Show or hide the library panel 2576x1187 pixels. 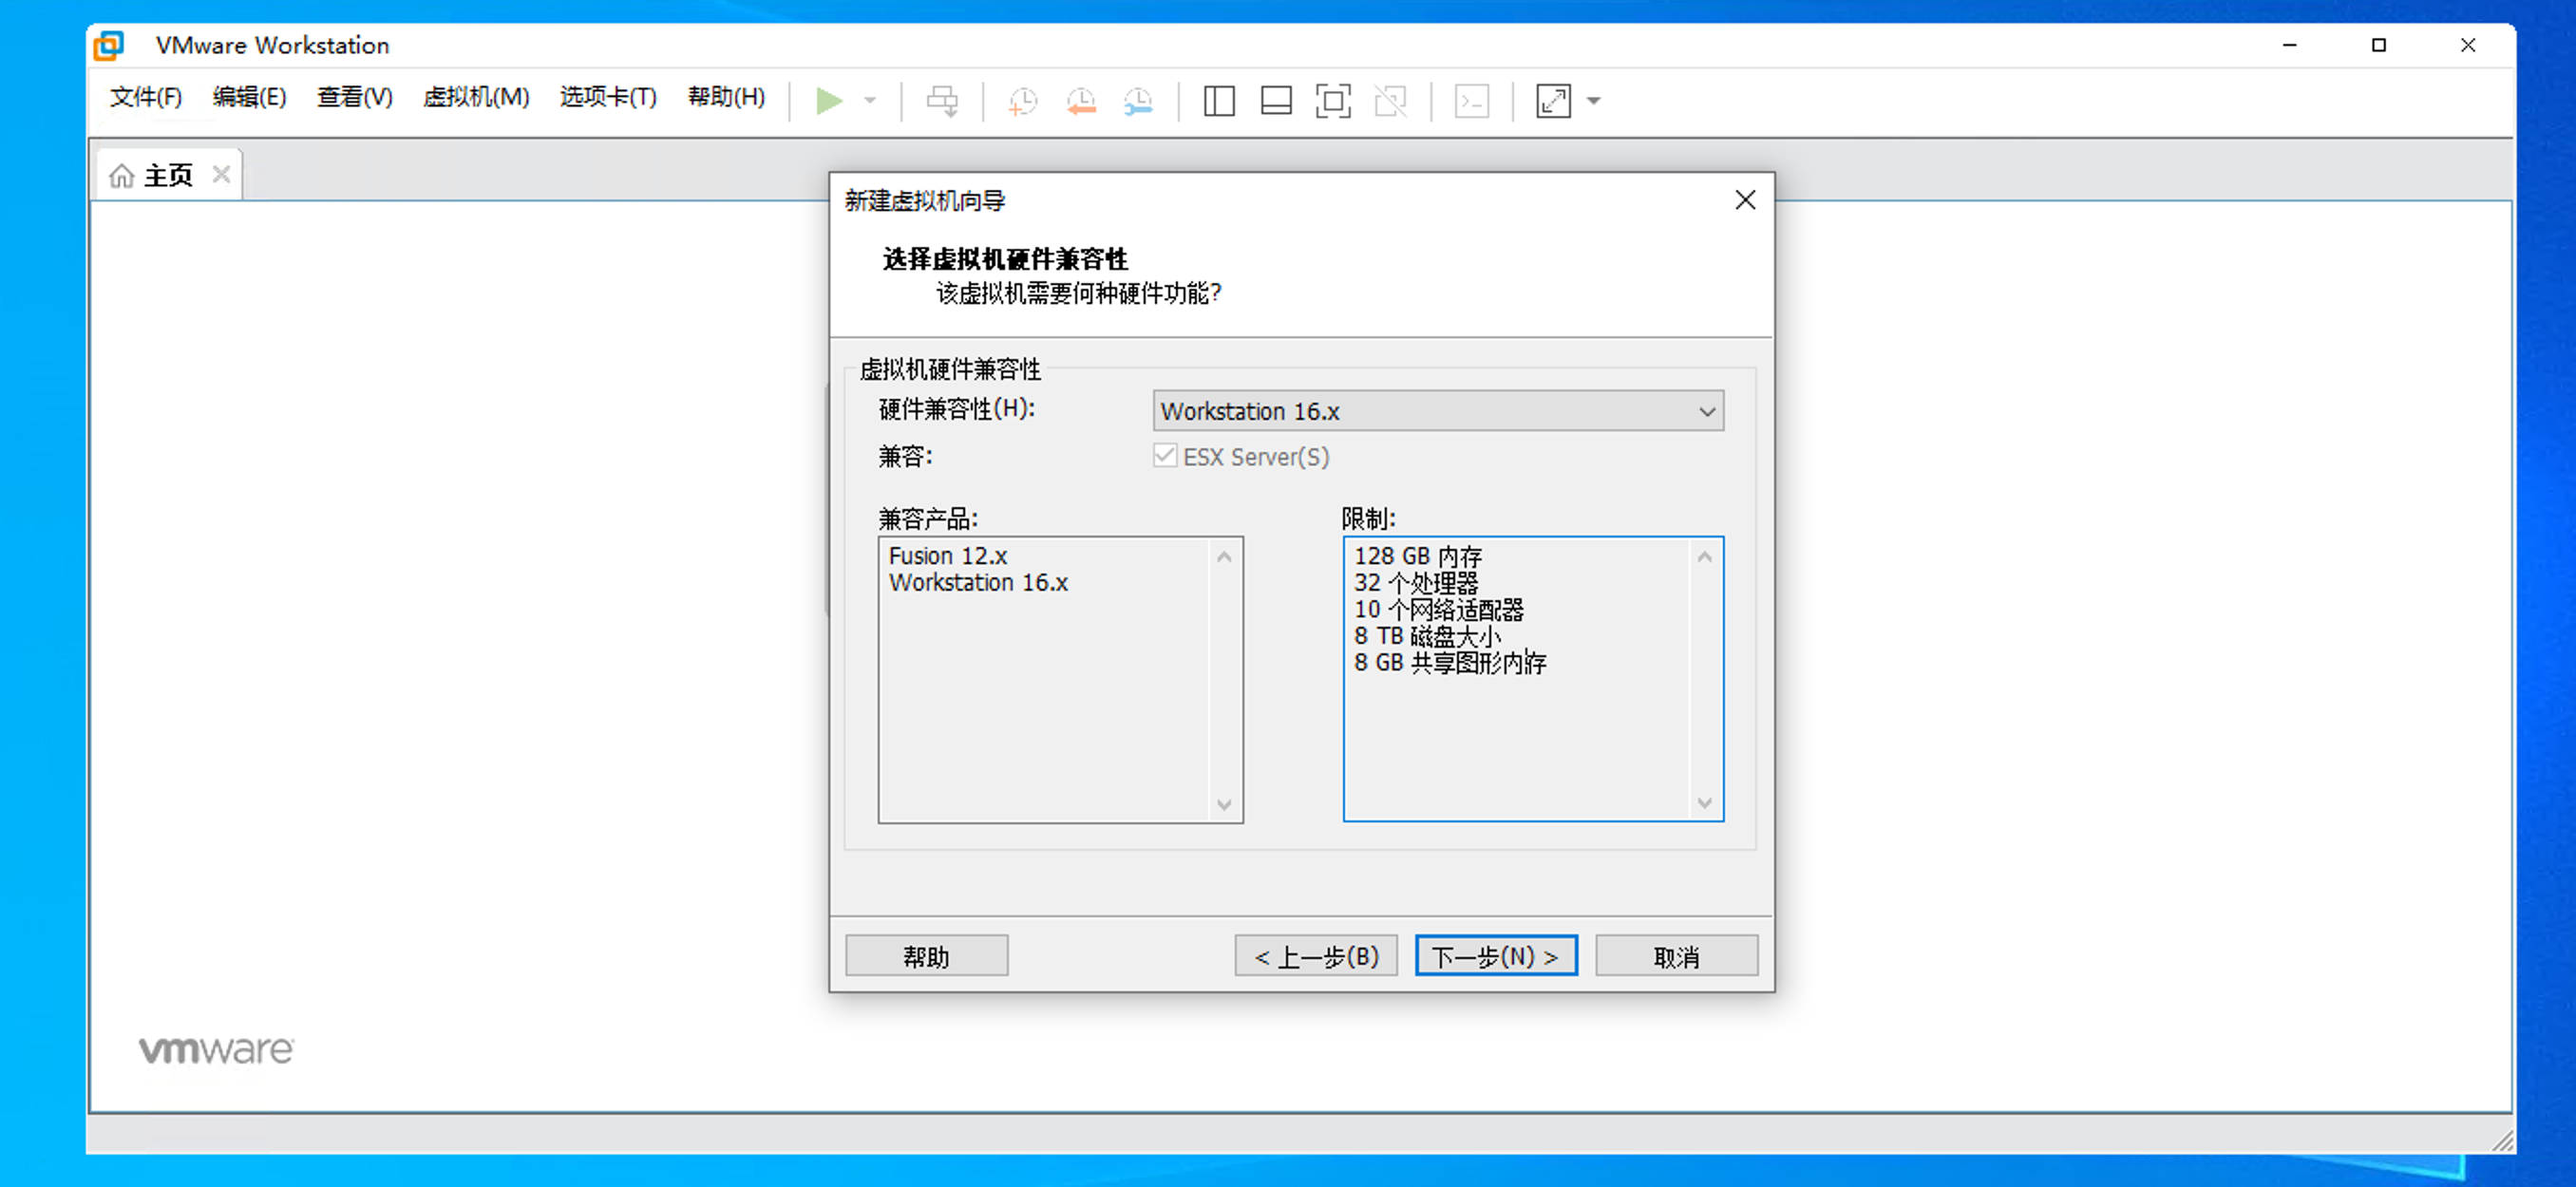1219,100
